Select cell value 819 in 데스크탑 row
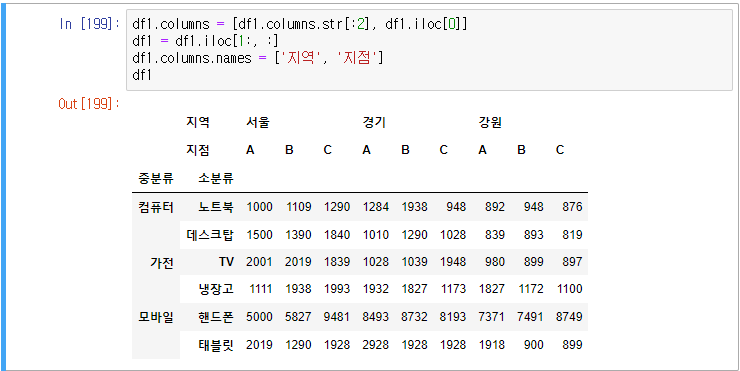Image resolution: width=740 pixels, height=371 pixels. tap(572, 235)
